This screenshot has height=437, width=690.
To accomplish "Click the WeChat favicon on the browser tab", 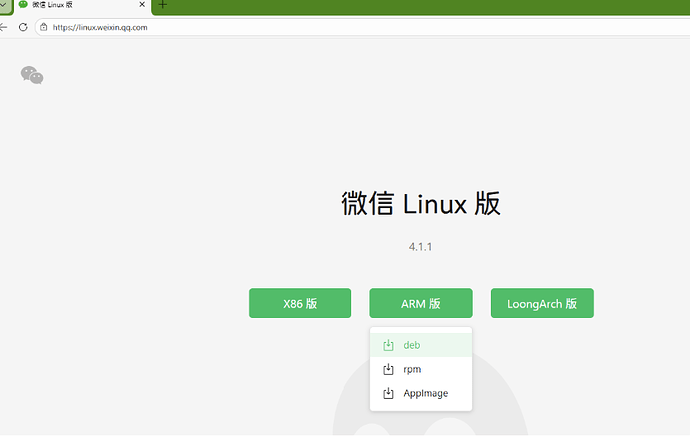I will click(x=23, y=5).
